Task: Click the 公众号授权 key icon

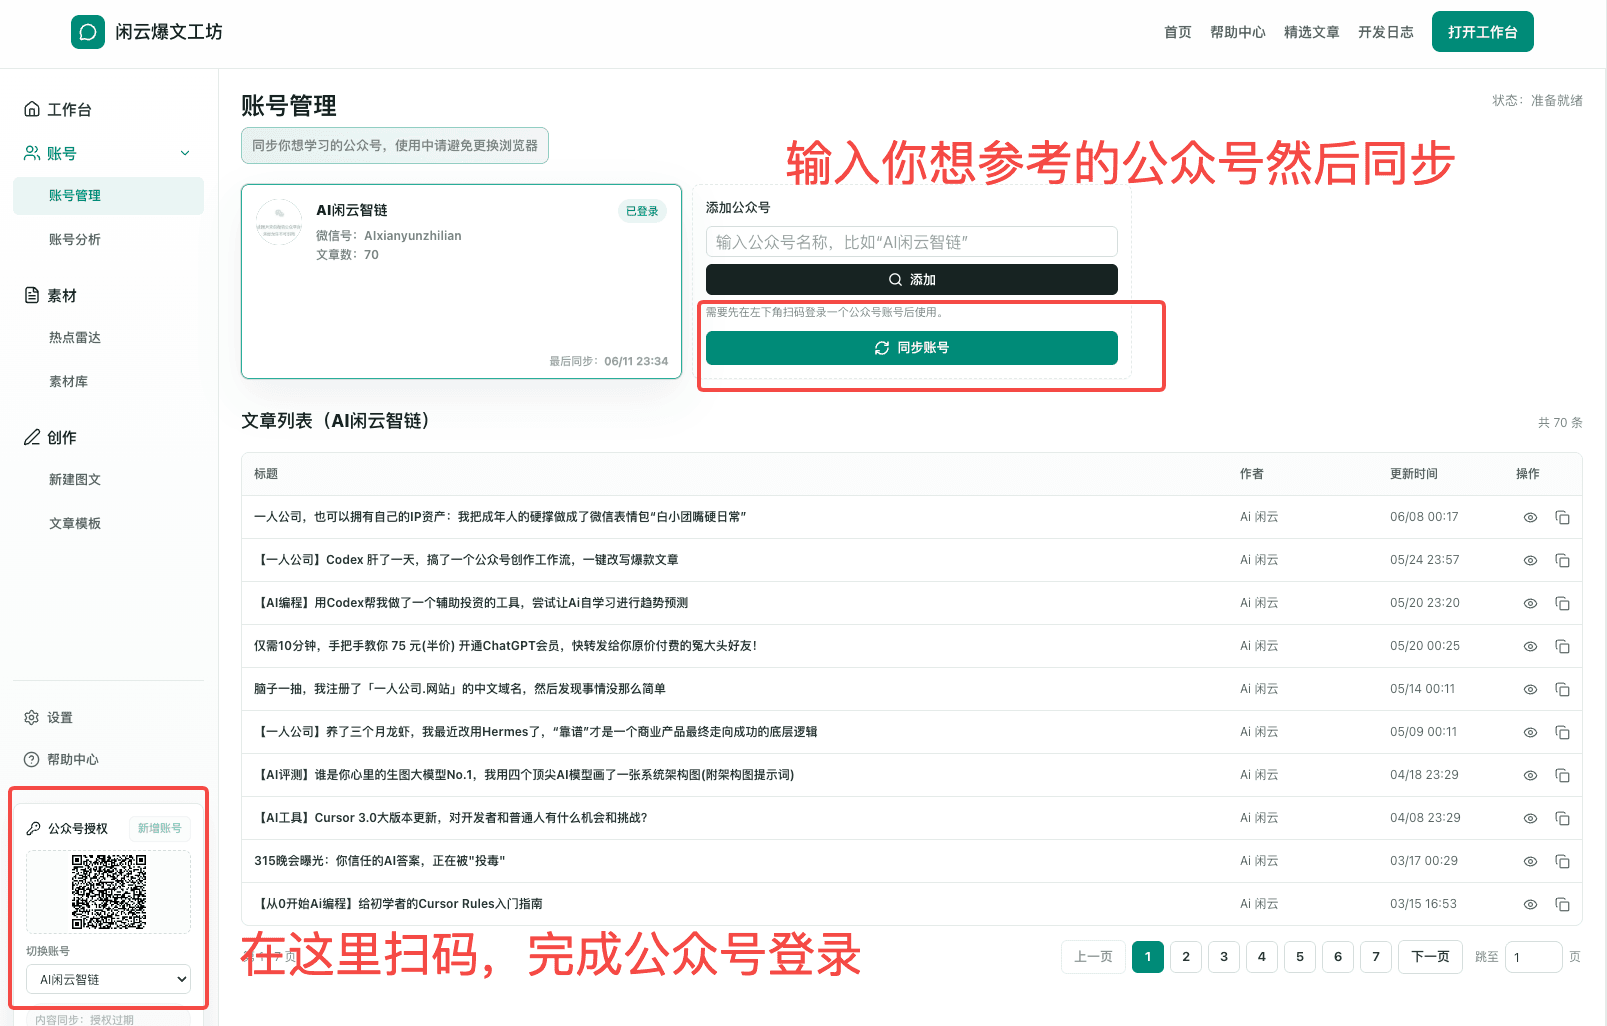Action: coord(34,828)
